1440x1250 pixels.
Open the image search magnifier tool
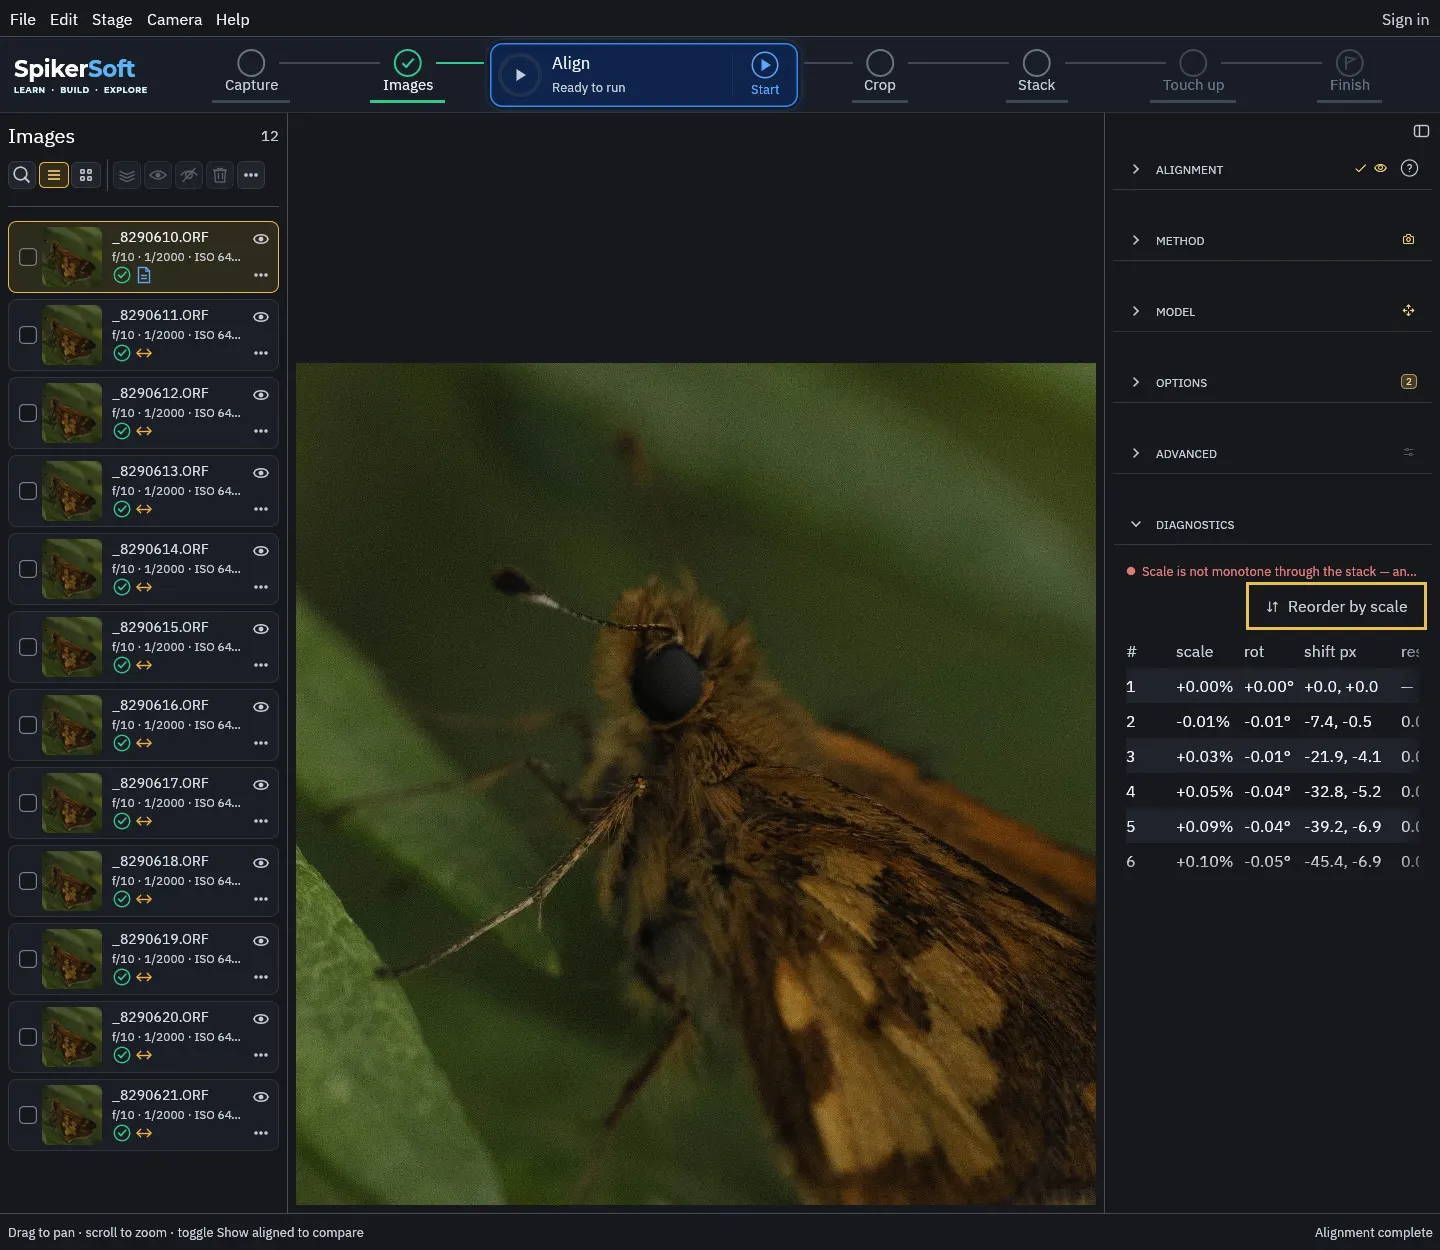[21, 175]
